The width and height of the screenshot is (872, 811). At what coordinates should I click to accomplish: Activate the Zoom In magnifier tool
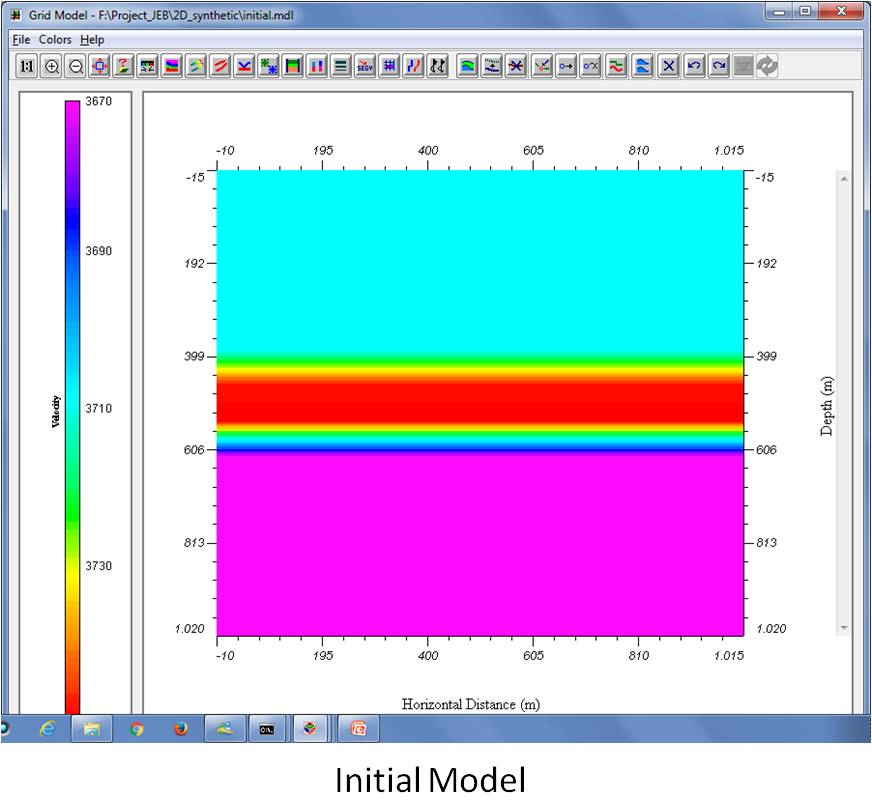tap(50, 66)
